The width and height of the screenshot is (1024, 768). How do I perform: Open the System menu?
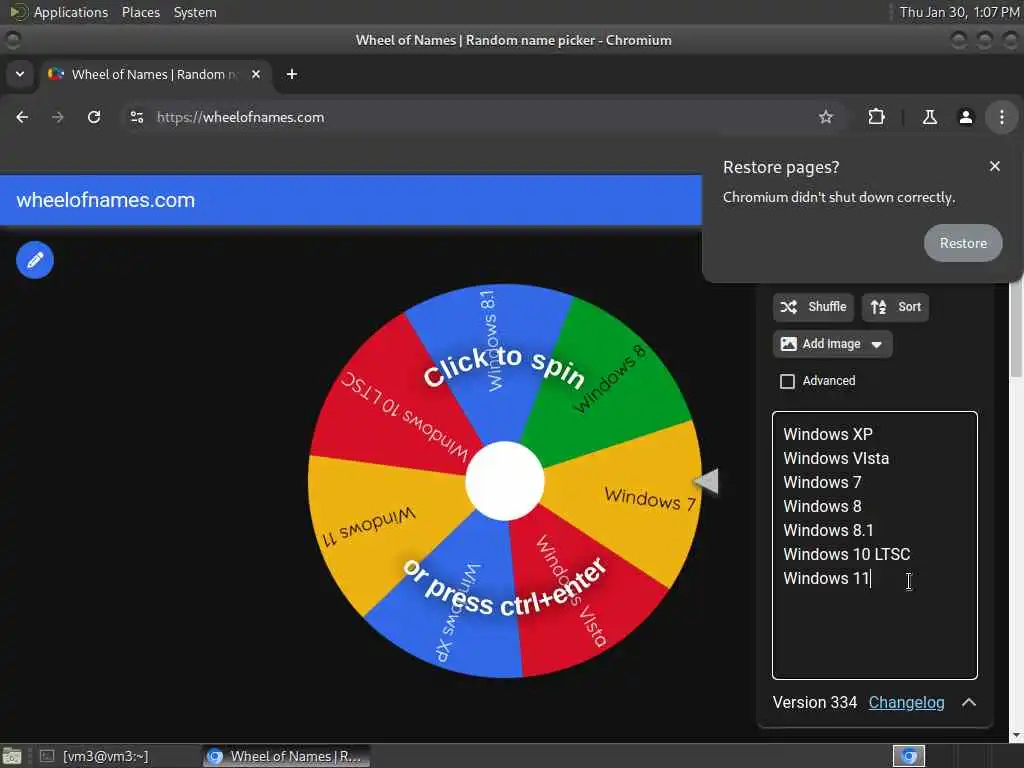(195, 12)
